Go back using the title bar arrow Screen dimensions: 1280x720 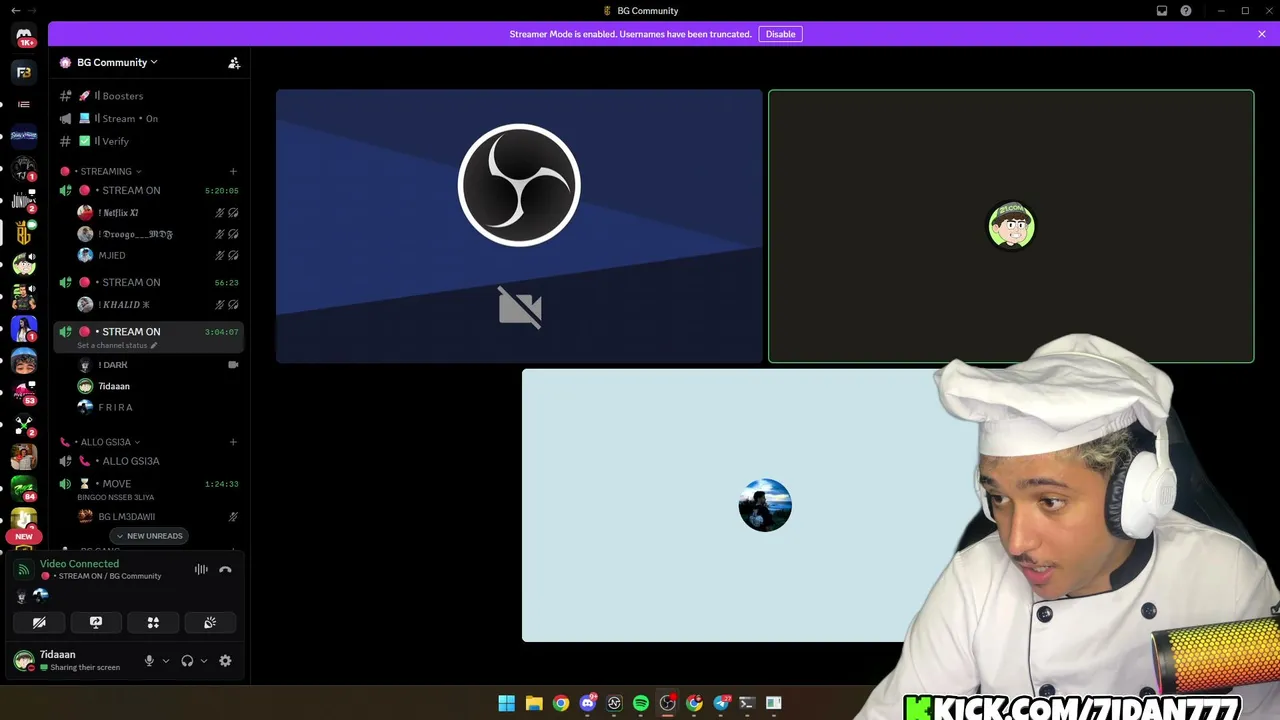pos(15,11)
